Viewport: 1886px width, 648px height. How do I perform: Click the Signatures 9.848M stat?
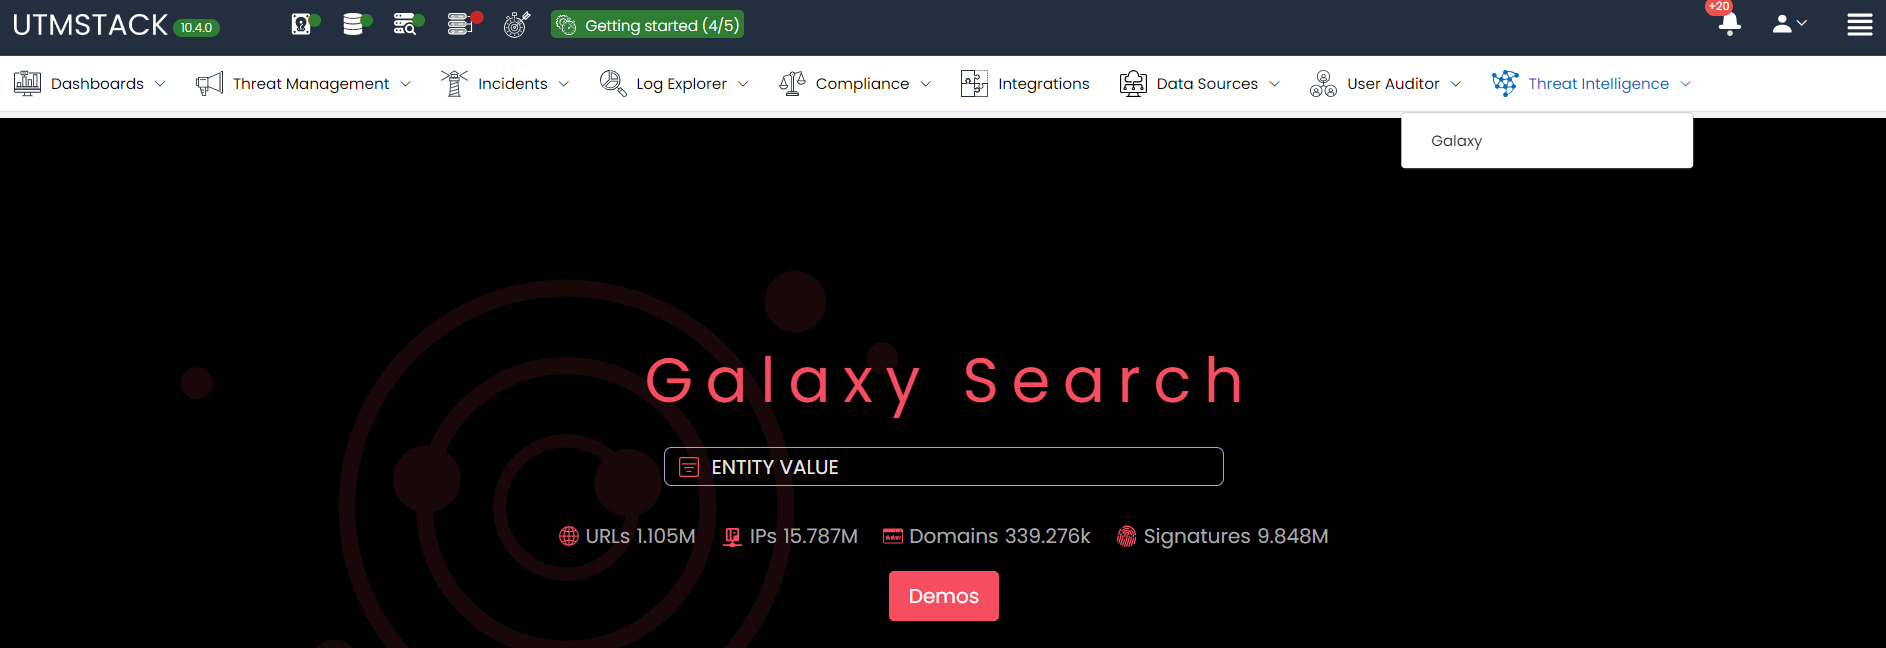[1236, 536]
